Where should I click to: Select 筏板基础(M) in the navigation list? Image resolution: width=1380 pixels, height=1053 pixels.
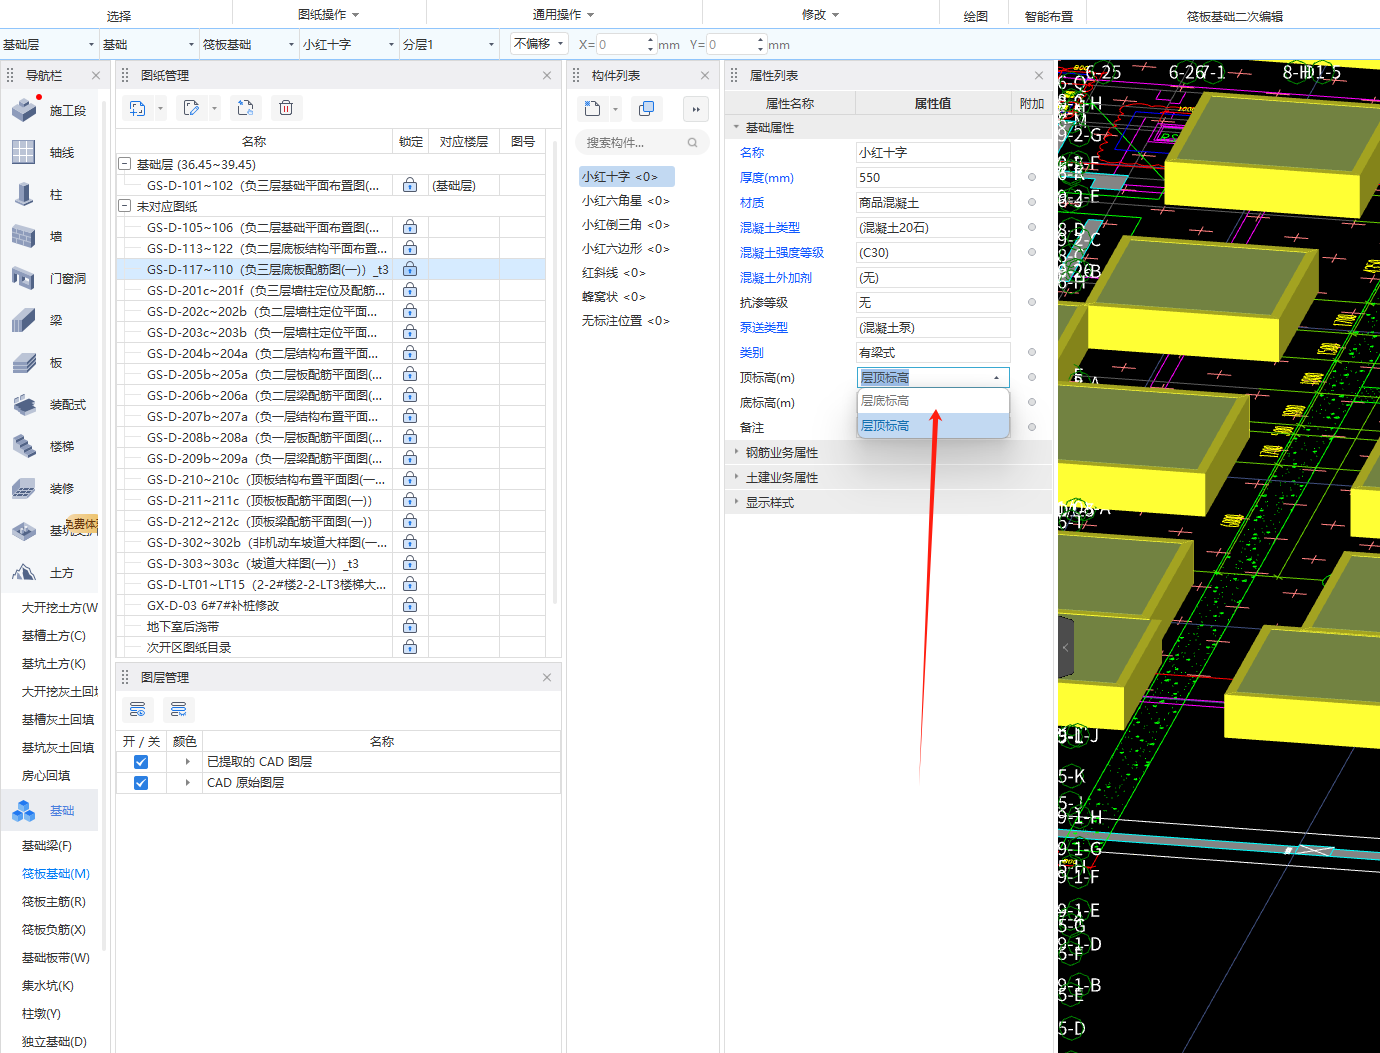(x=56, y=874)
